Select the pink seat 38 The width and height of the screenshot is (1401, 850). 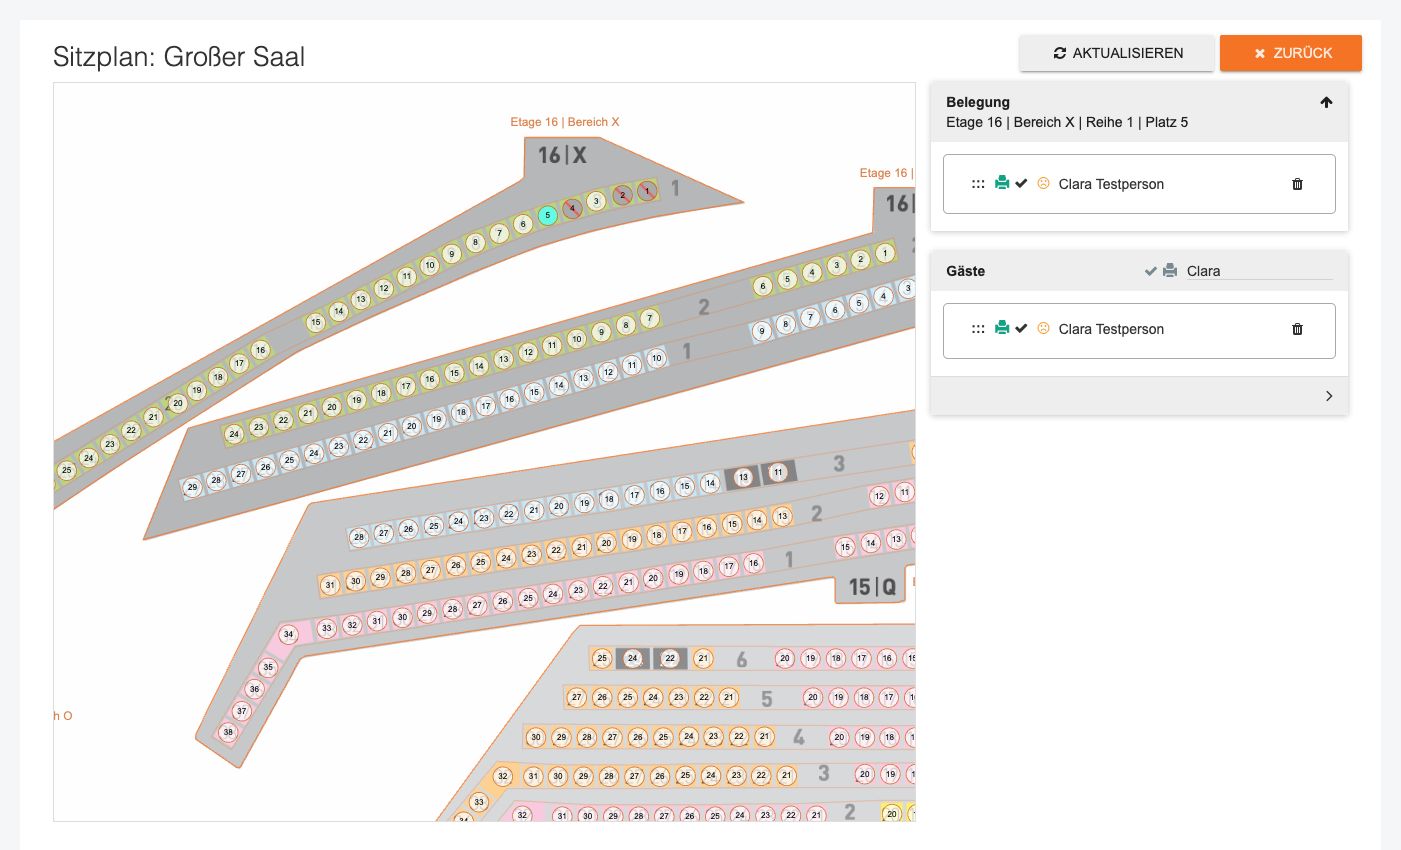[x=228, y=732]
